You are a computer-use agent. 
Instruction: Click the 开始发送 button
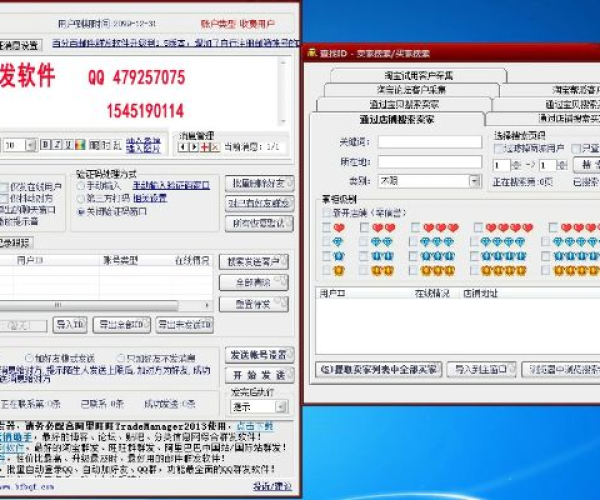tap(259, 375)
